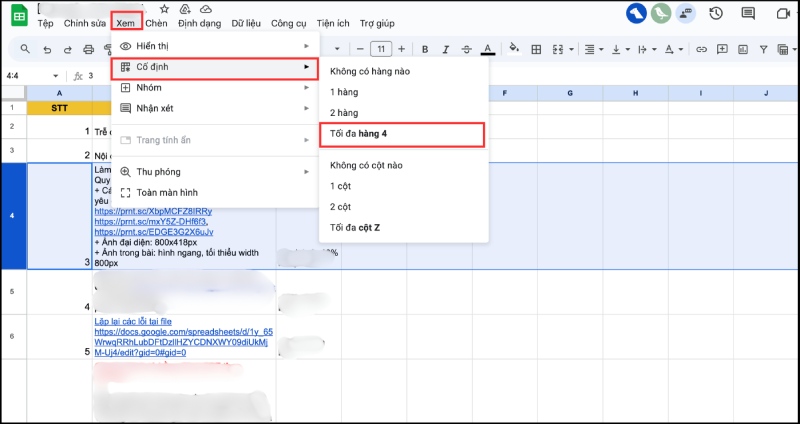Viewport: 800px width, 424px height.
Task: Start a Meet video call
Action: tap(783, 14)
